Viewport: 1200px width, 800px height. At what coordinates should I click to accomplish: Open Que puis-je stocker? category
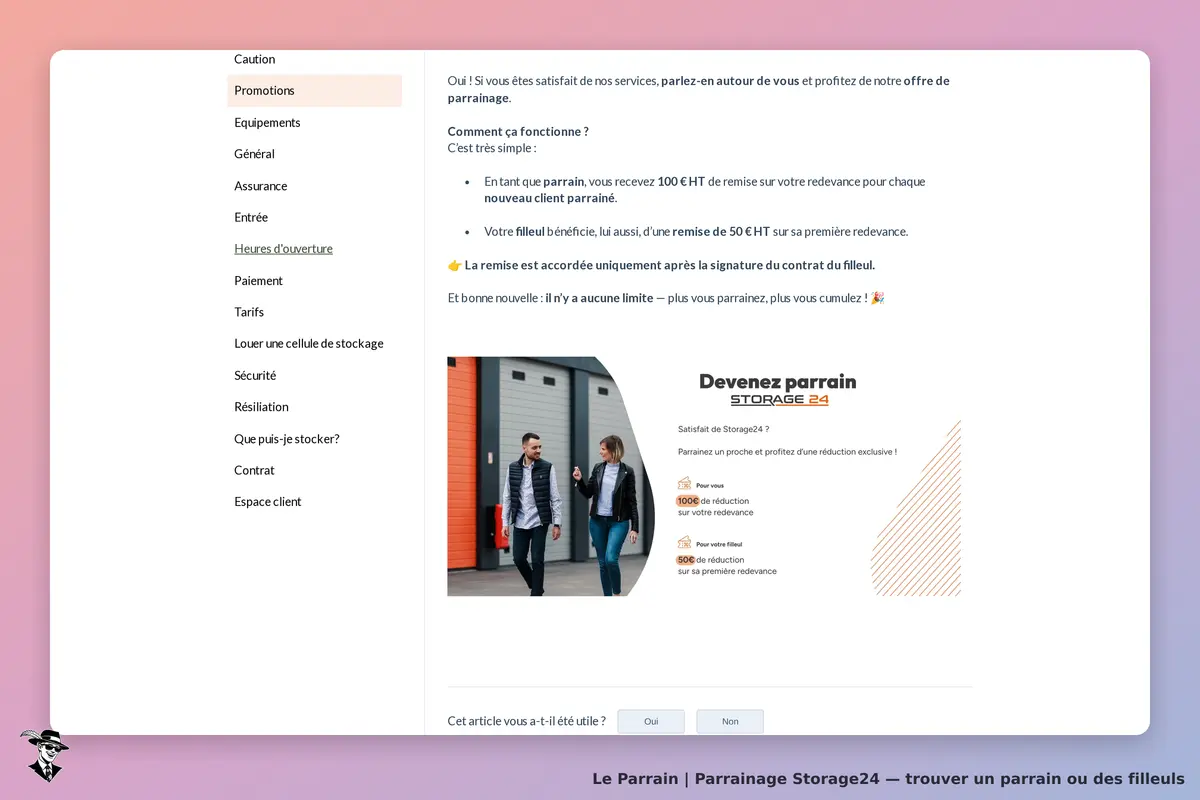tap(287, 439)
